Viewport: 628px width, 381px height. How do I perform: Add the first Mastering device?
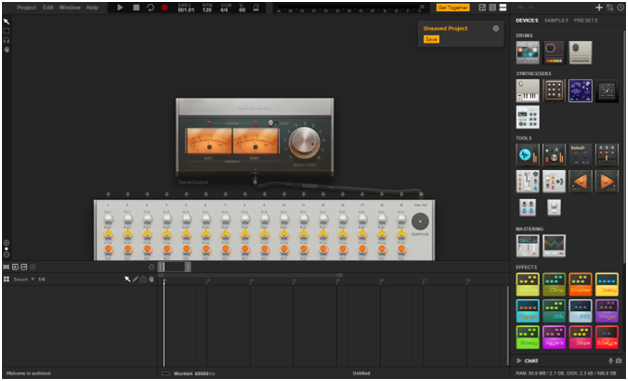point(527,246)
